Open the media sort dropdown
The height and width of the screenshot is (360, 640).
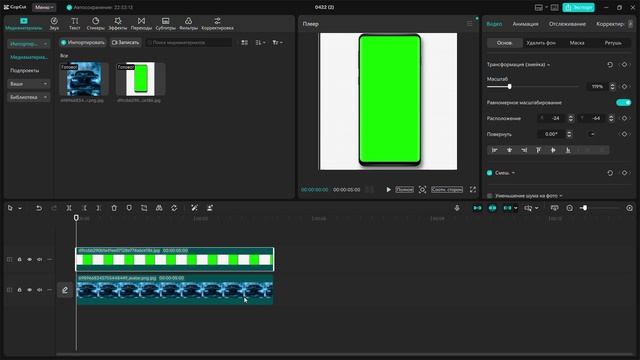pos(260,42)
